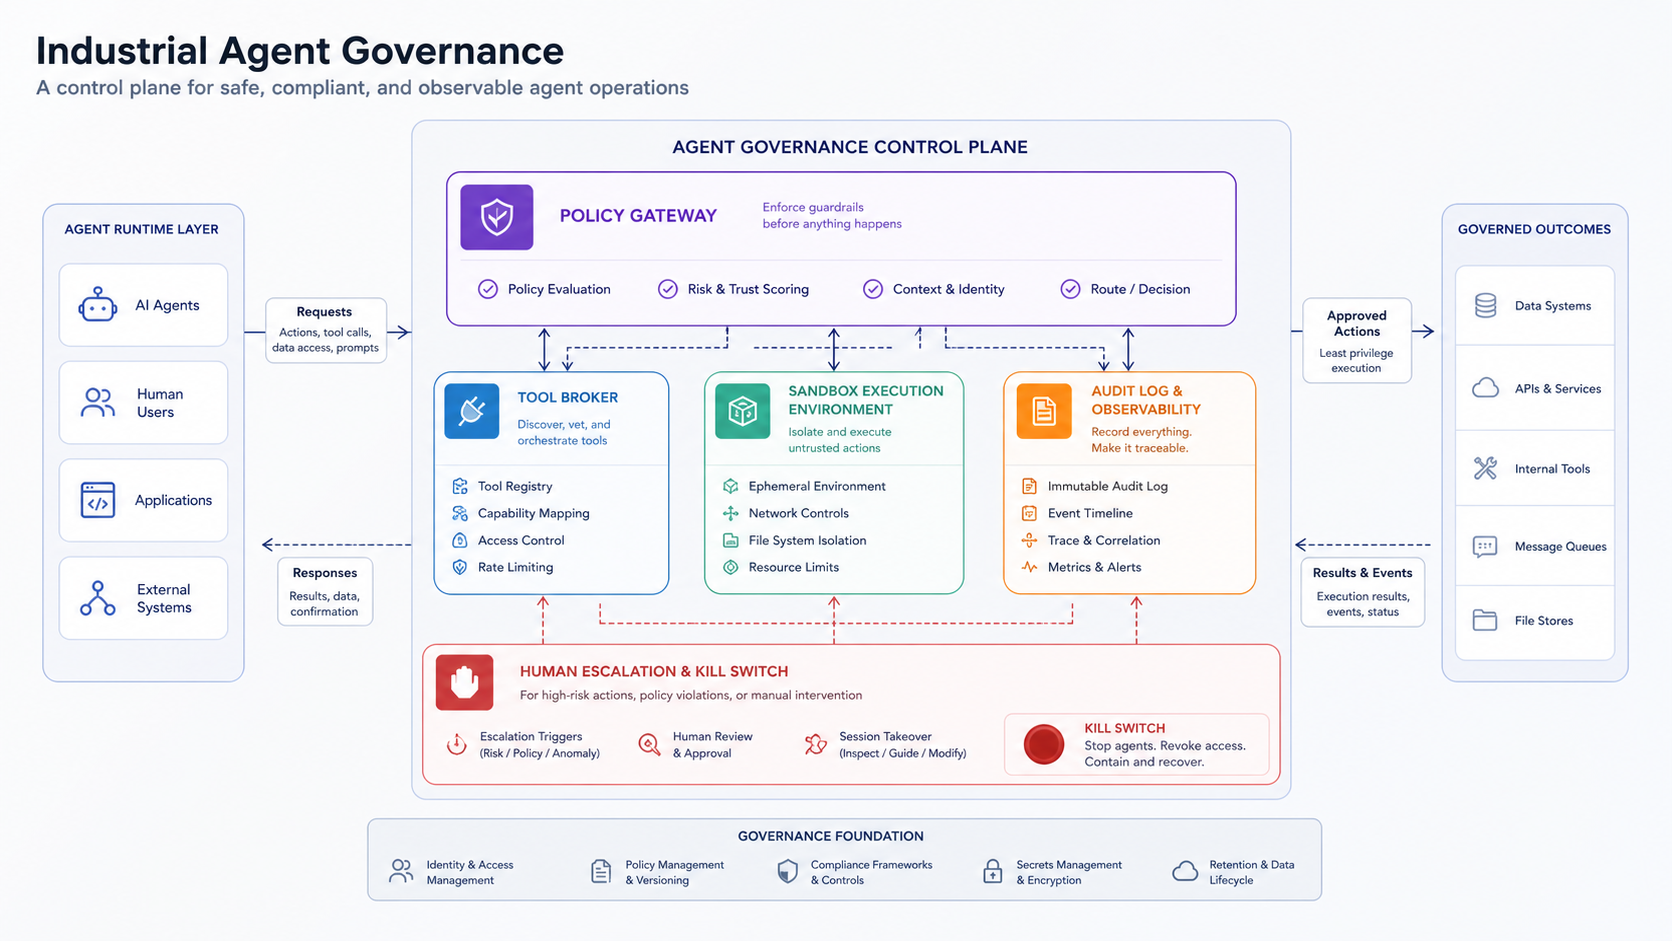
Task: Click the Policy Evaluation check circle
Action: pyautogui.click(x=488, y=289)
